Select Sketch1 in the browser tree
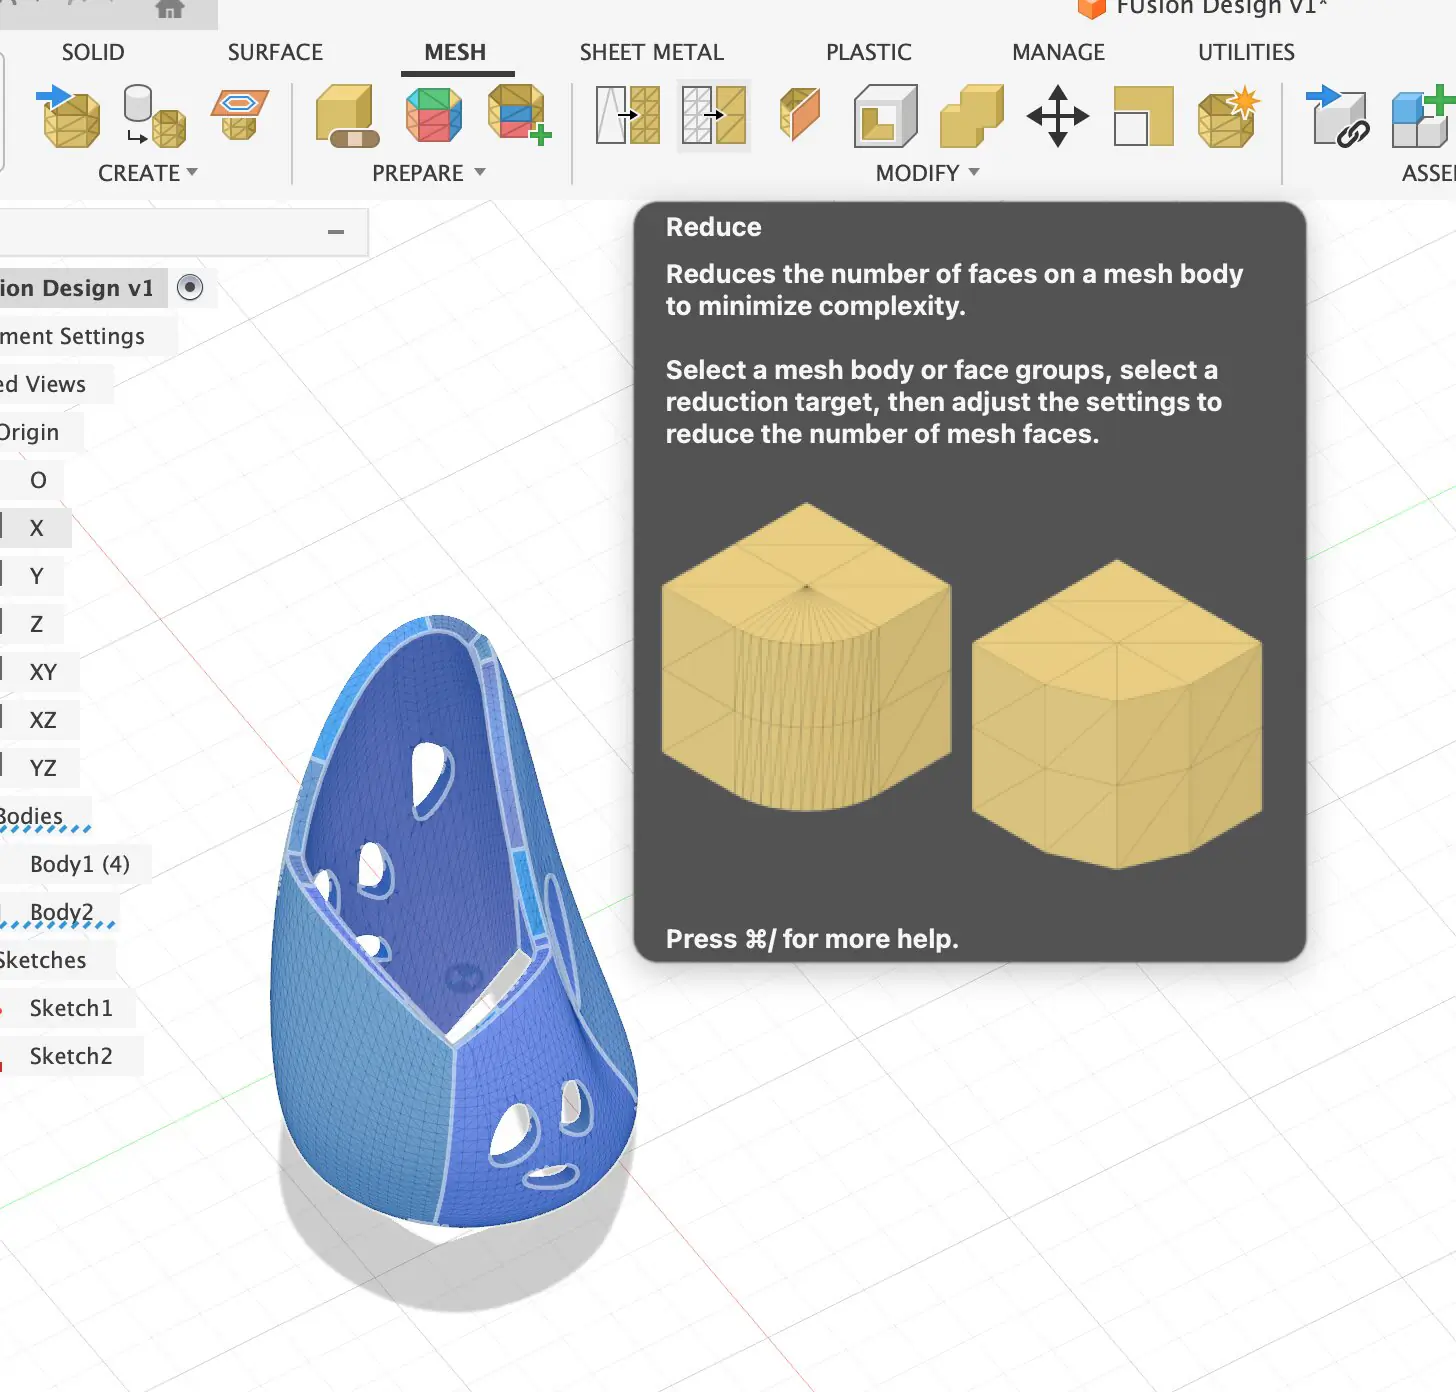 (71, 1008)
